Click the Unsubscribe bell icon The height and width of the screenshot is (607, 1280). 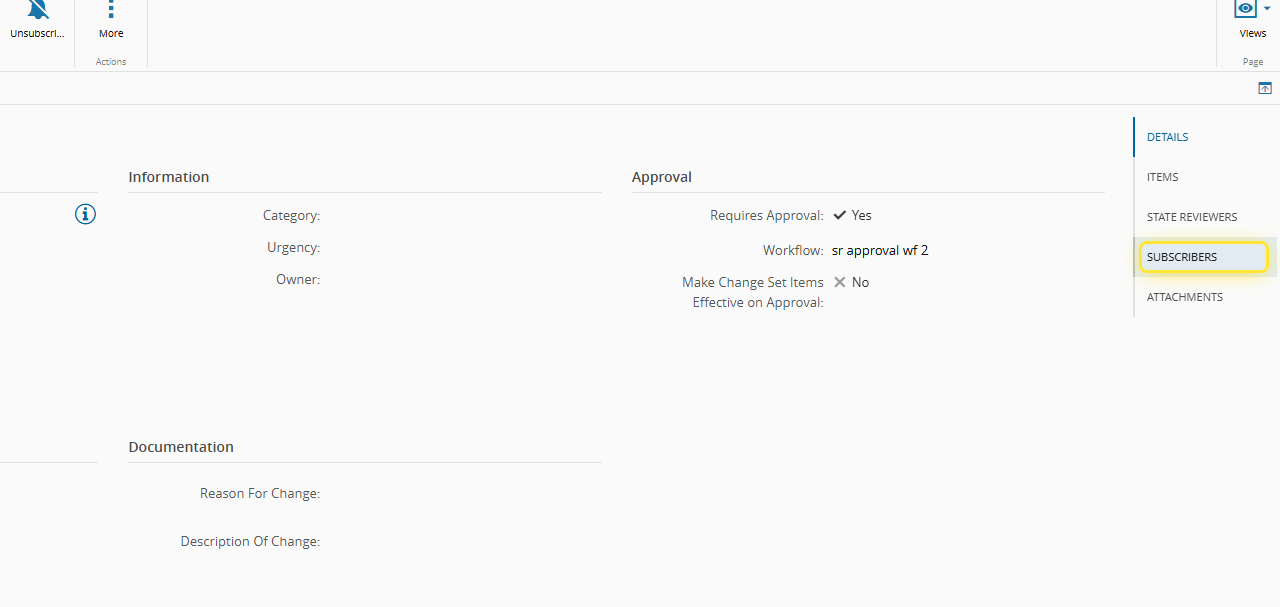click(37, 10)
